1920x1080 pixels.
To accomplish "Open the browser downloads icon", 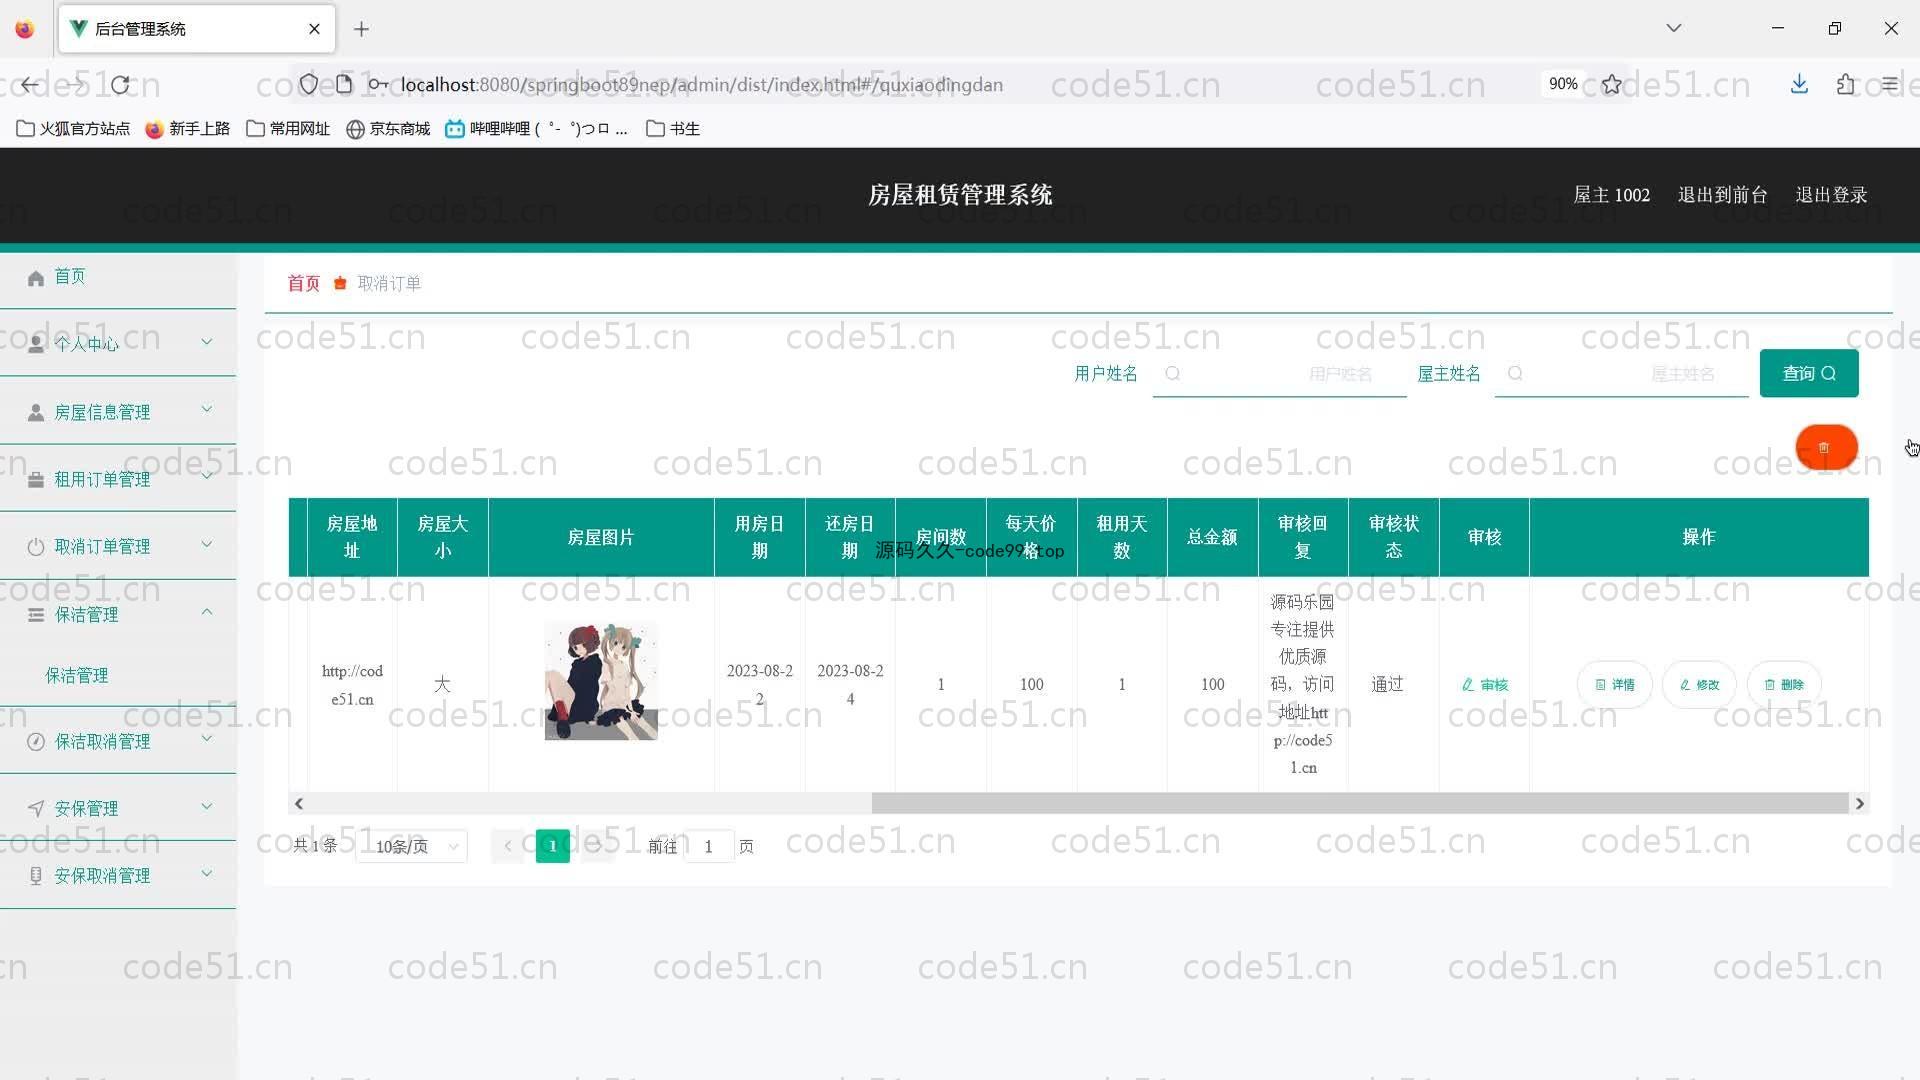I will 1799,85.
